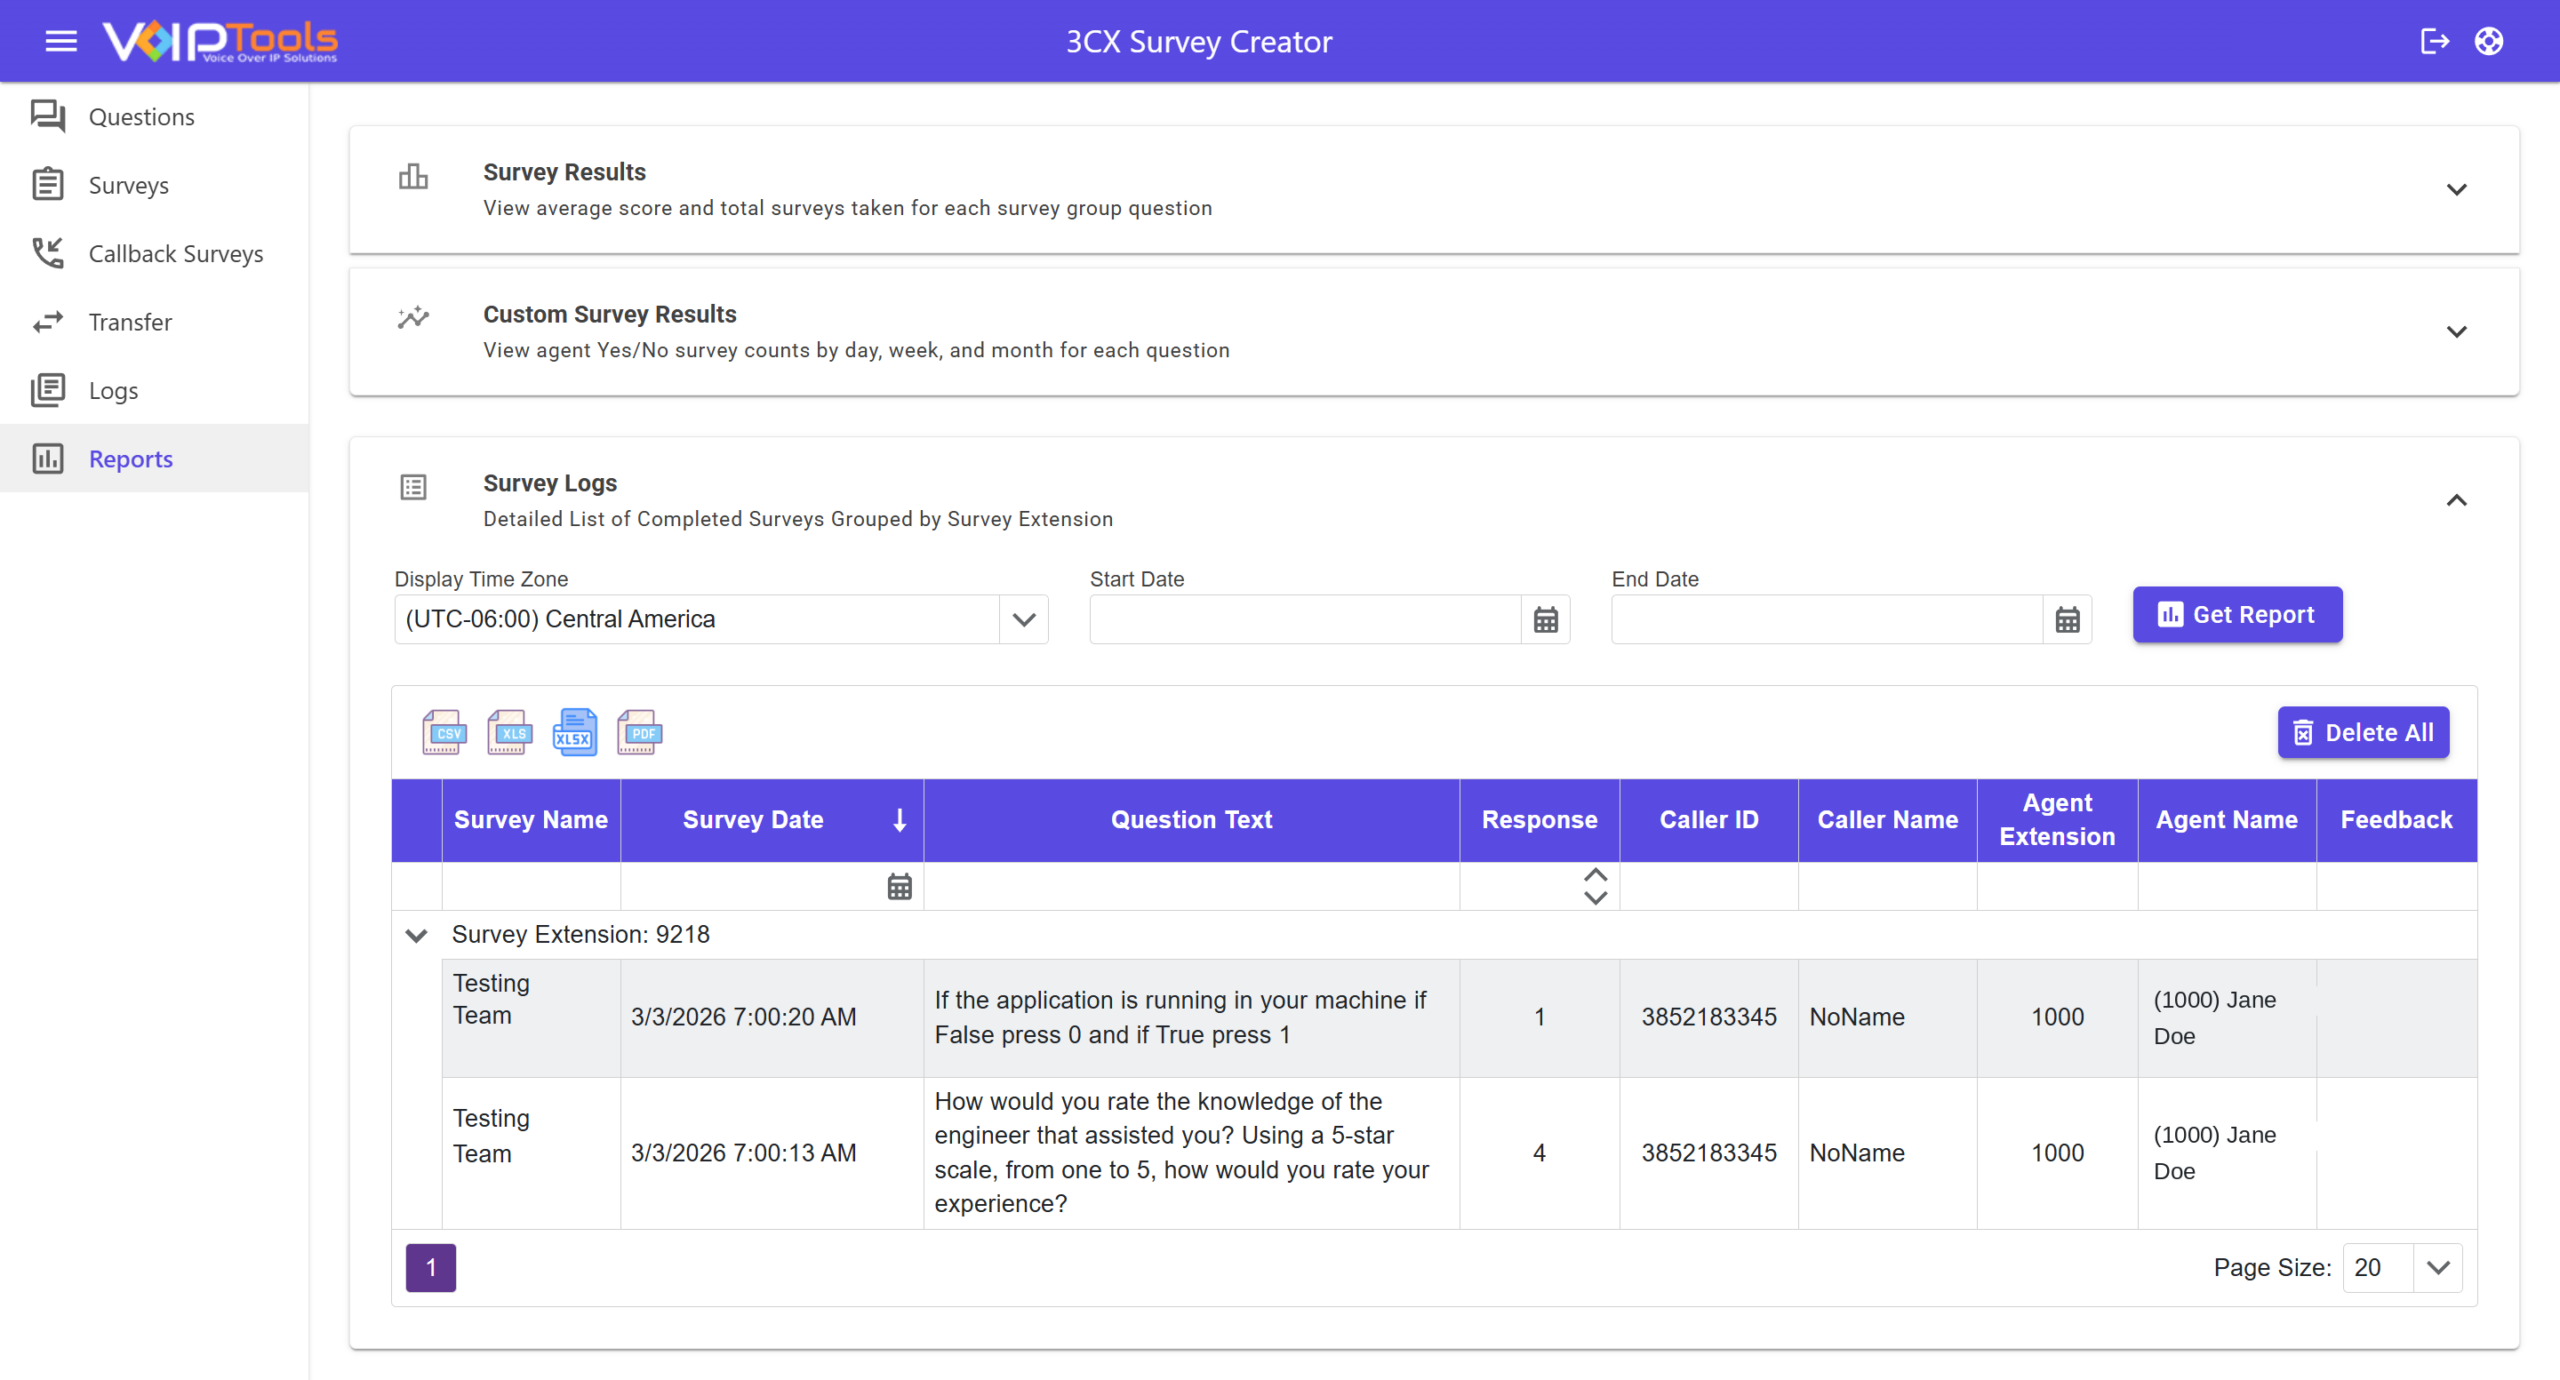
Task: Go to Surveys in sidebar
Action: (154, 185)
